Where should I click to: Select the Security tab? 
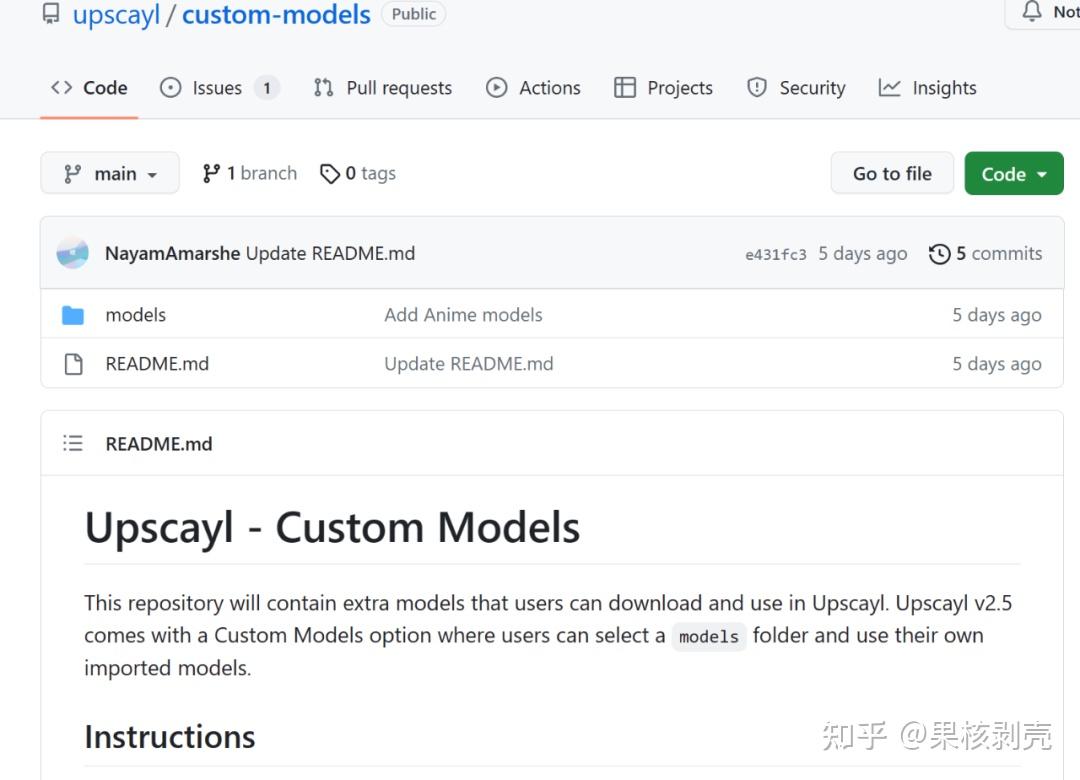coord(795,88)
